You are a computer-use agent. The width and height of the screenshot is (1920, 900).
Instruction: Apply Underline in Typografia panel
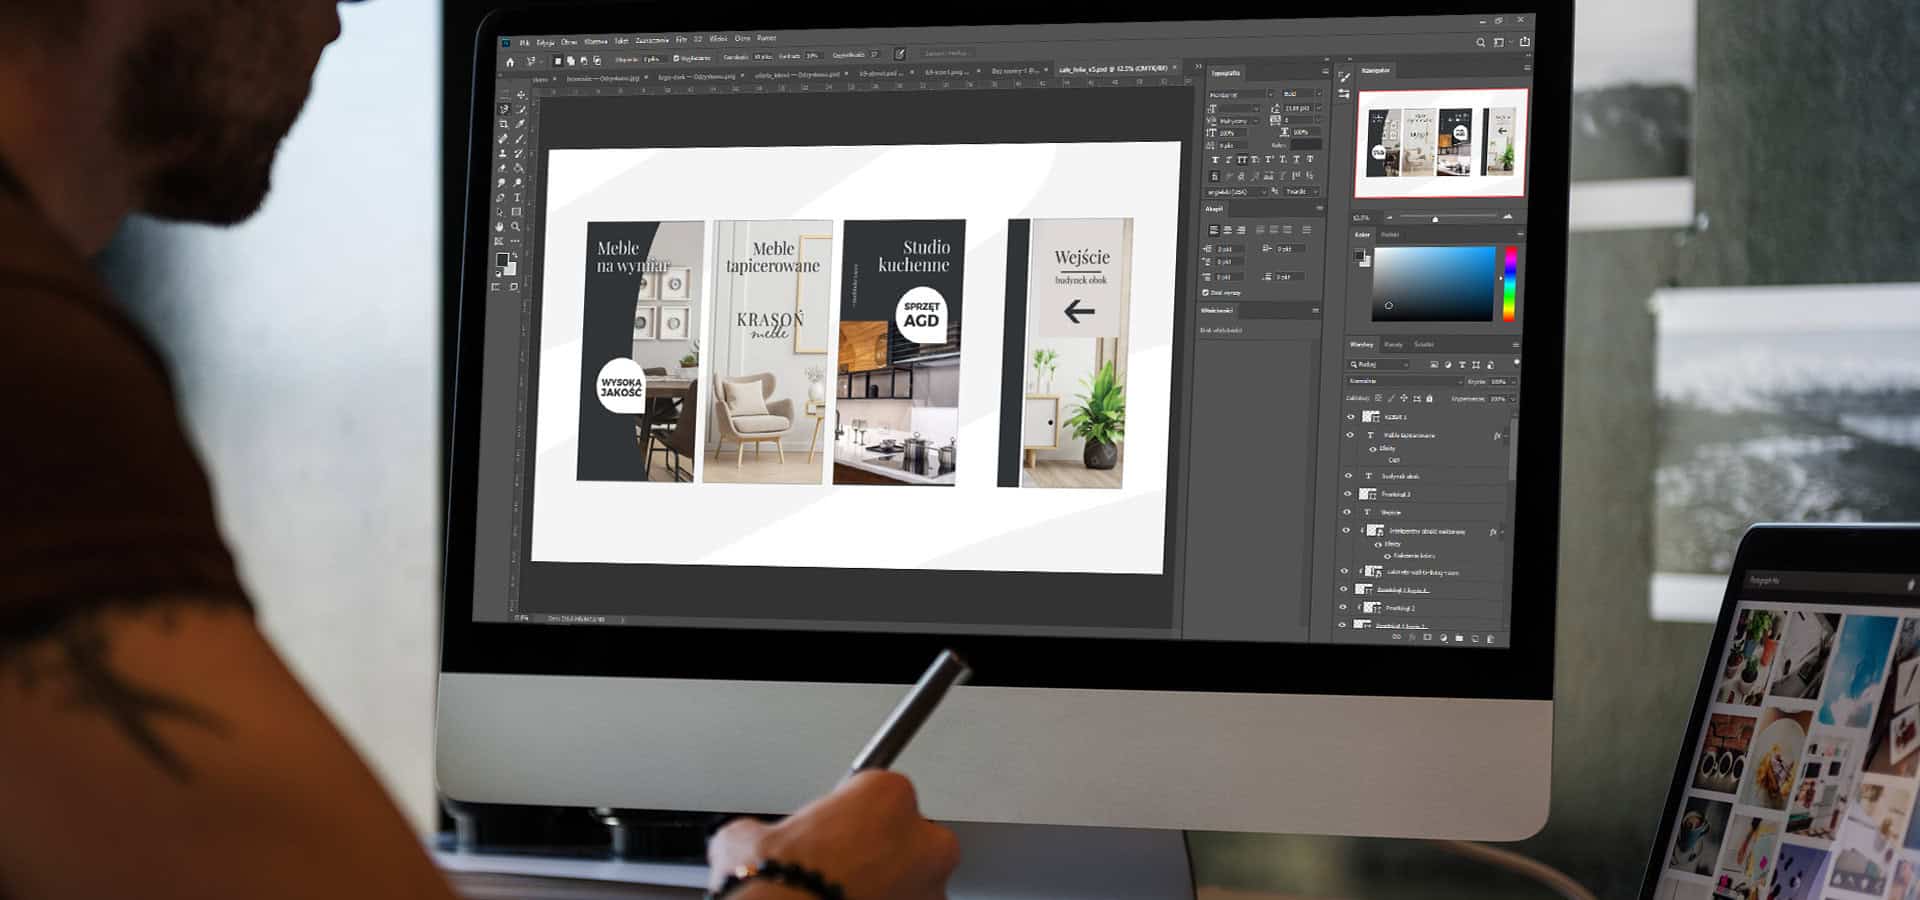pos(1297,159)
